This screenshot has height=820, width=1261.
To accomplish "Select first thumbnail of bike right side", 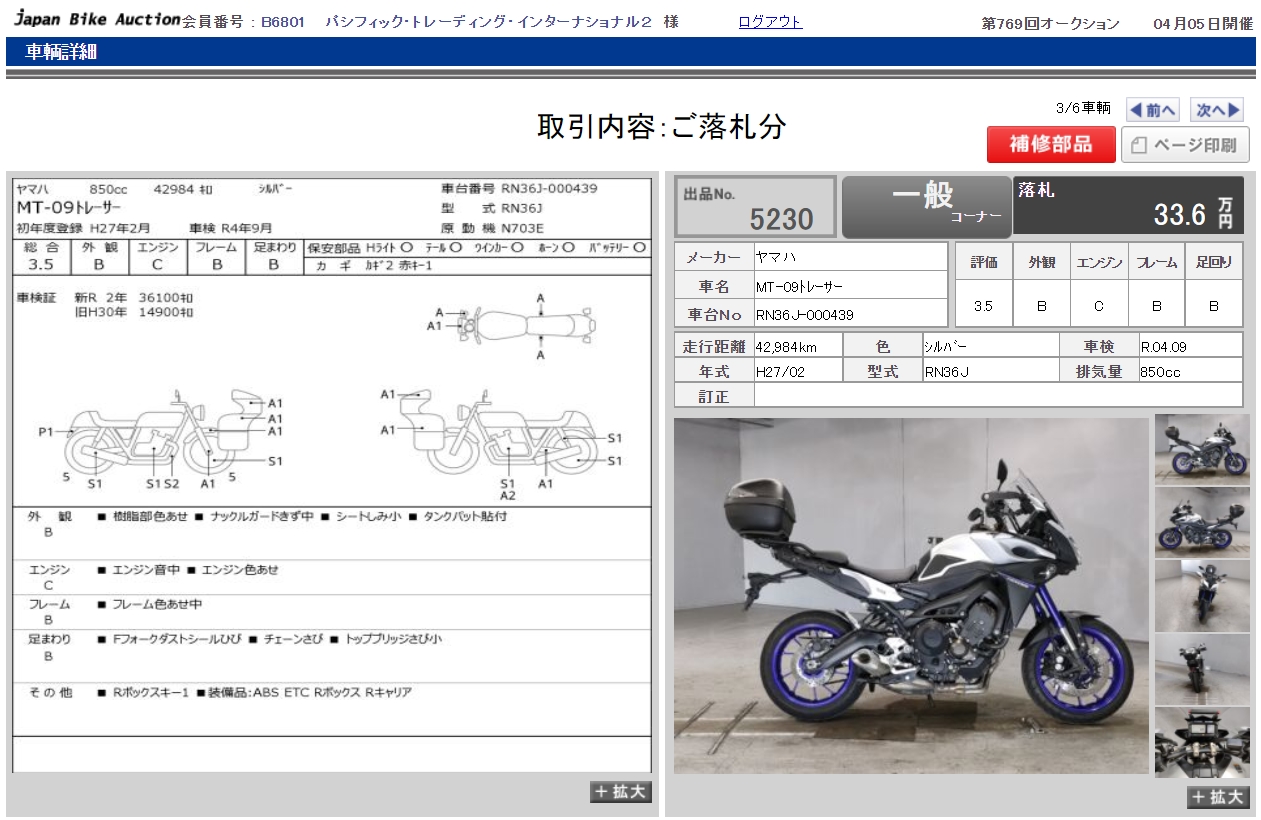I will coord(1202,449).
